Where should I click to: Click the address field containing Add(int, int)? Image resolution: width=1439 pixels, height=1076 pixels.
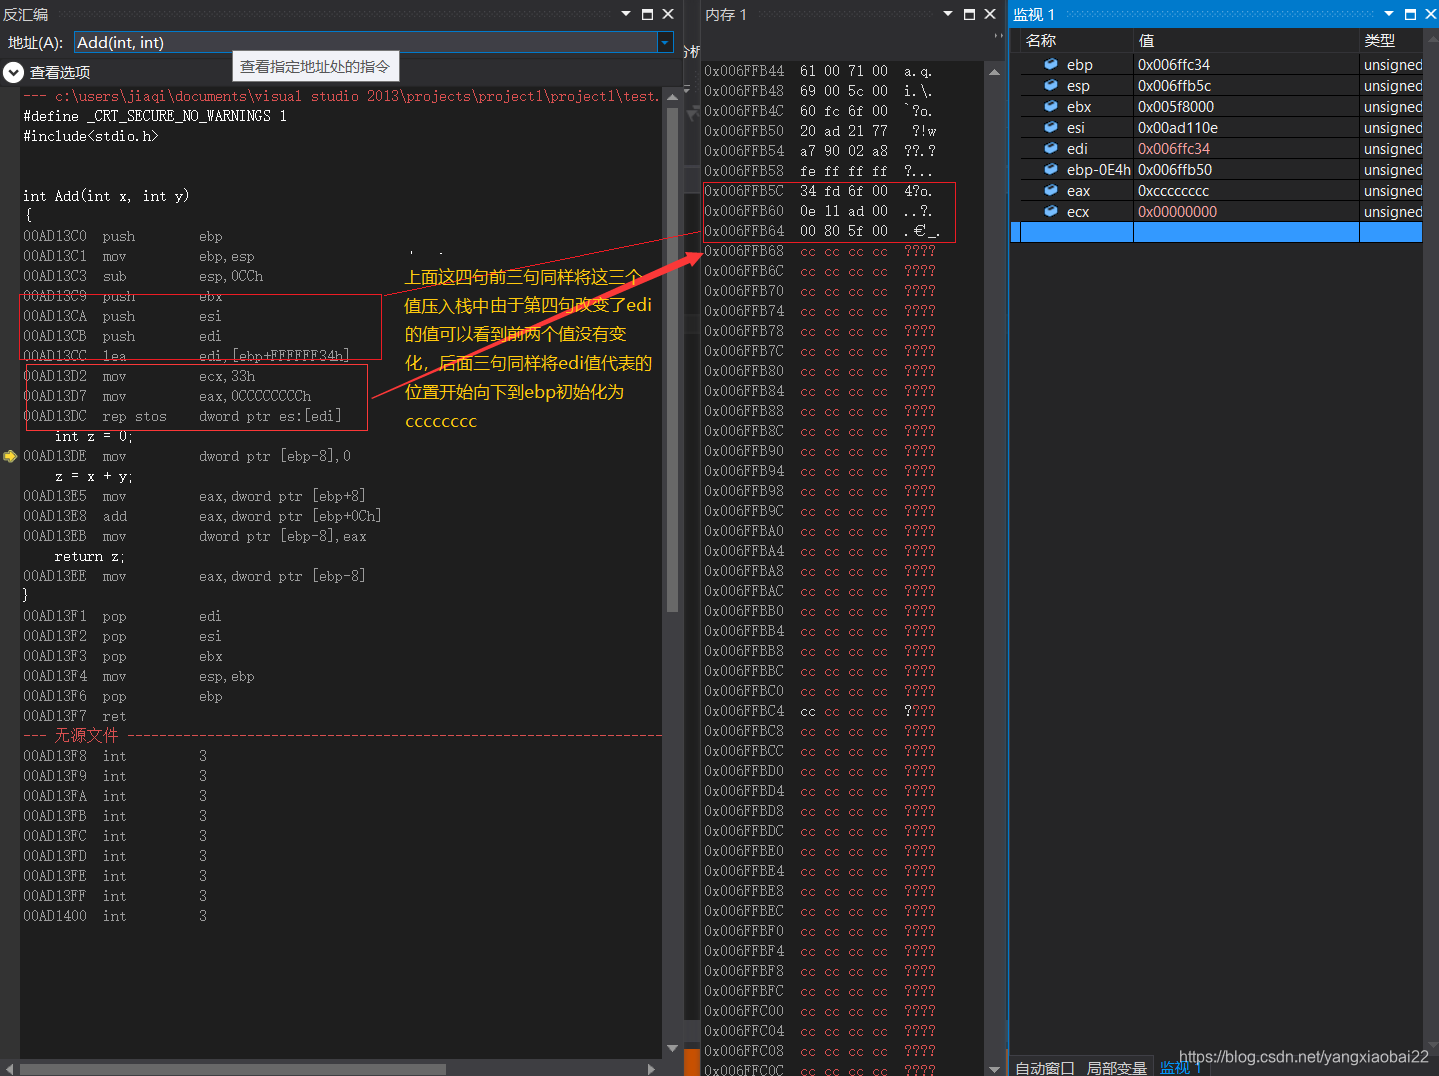coord(366,42)
